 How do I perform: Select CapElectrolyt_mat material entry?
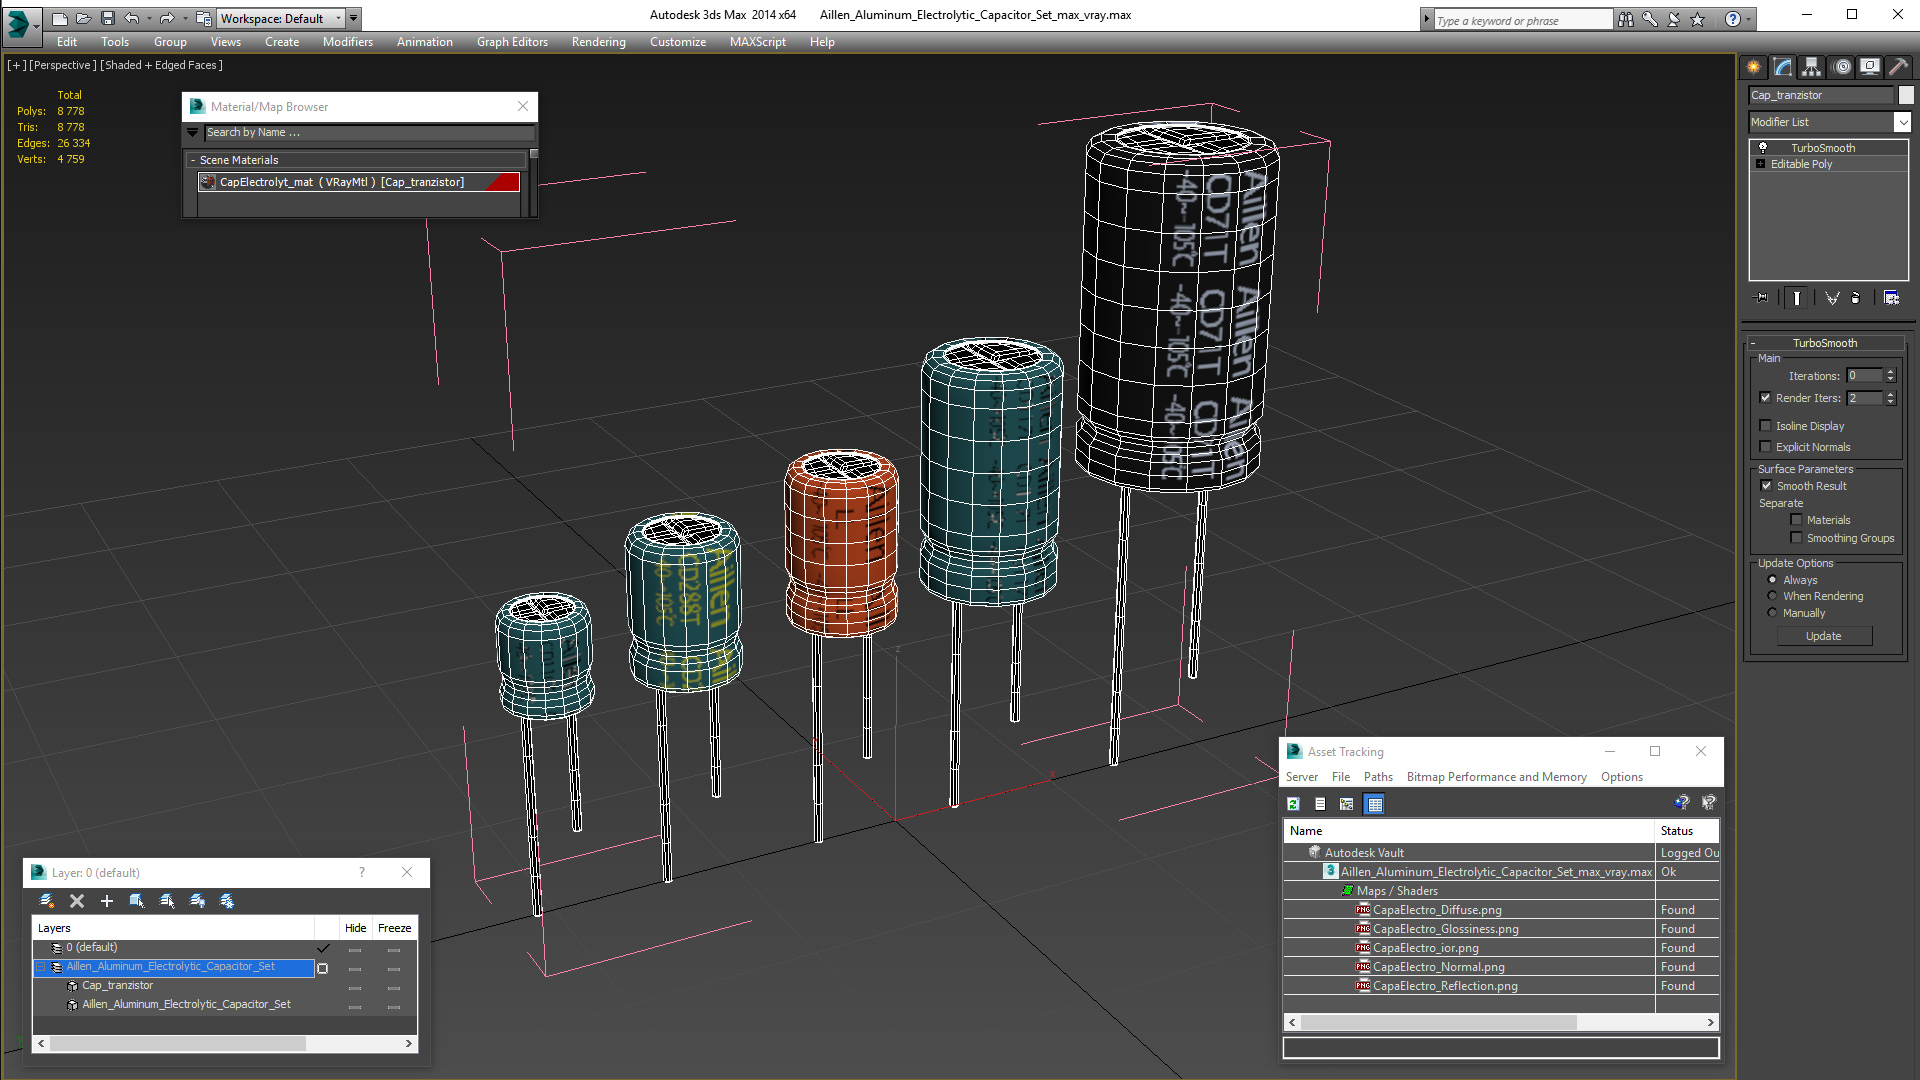359,182
